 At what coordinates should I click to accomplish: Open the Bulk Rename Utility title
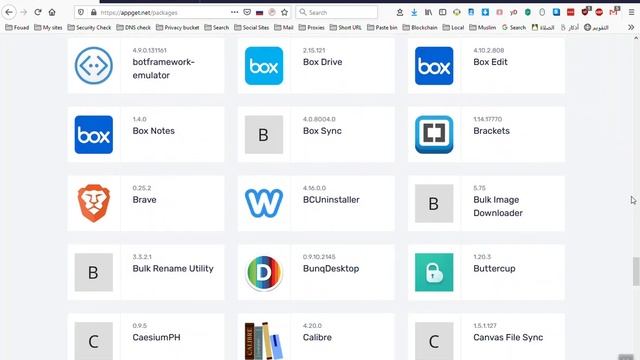click(x=173, y=269)
